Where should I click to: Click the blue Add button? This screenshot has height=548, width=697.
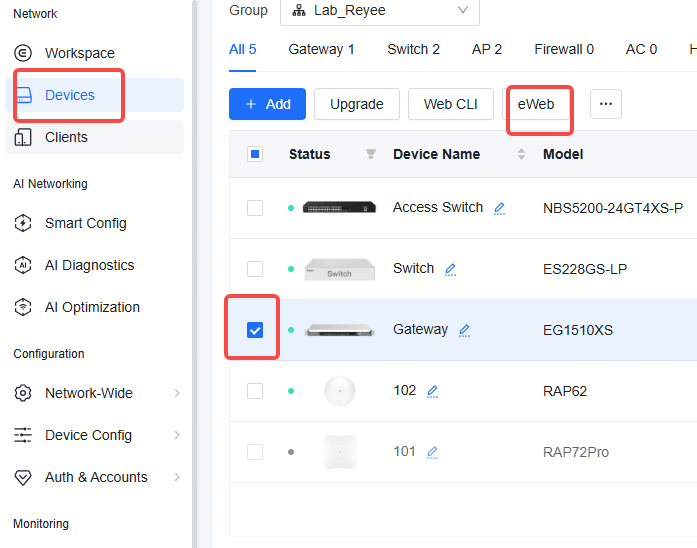click(268, 104)
